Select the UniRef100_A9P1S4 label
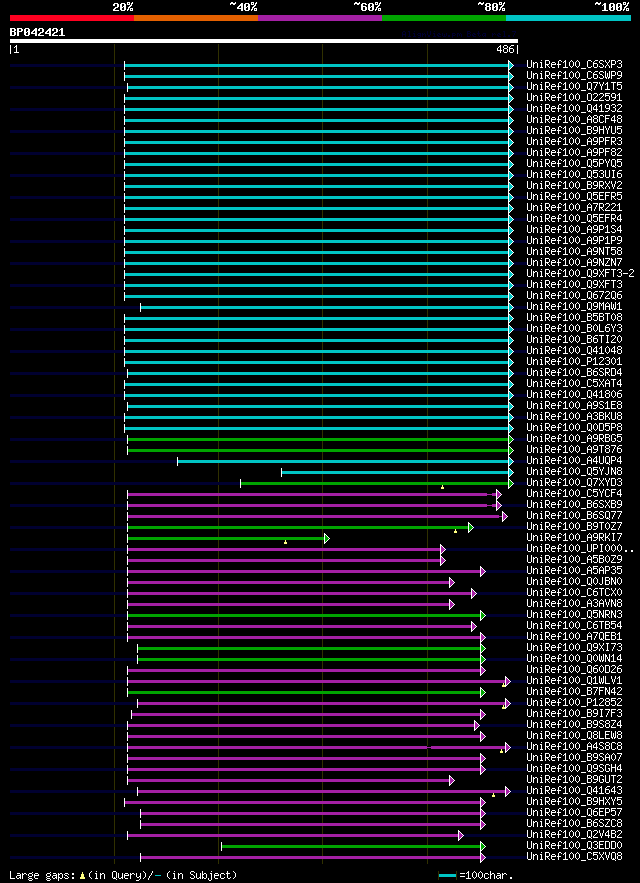Image resolution: width=640 pixels, height=883 pixels. (x=574, y=230)
